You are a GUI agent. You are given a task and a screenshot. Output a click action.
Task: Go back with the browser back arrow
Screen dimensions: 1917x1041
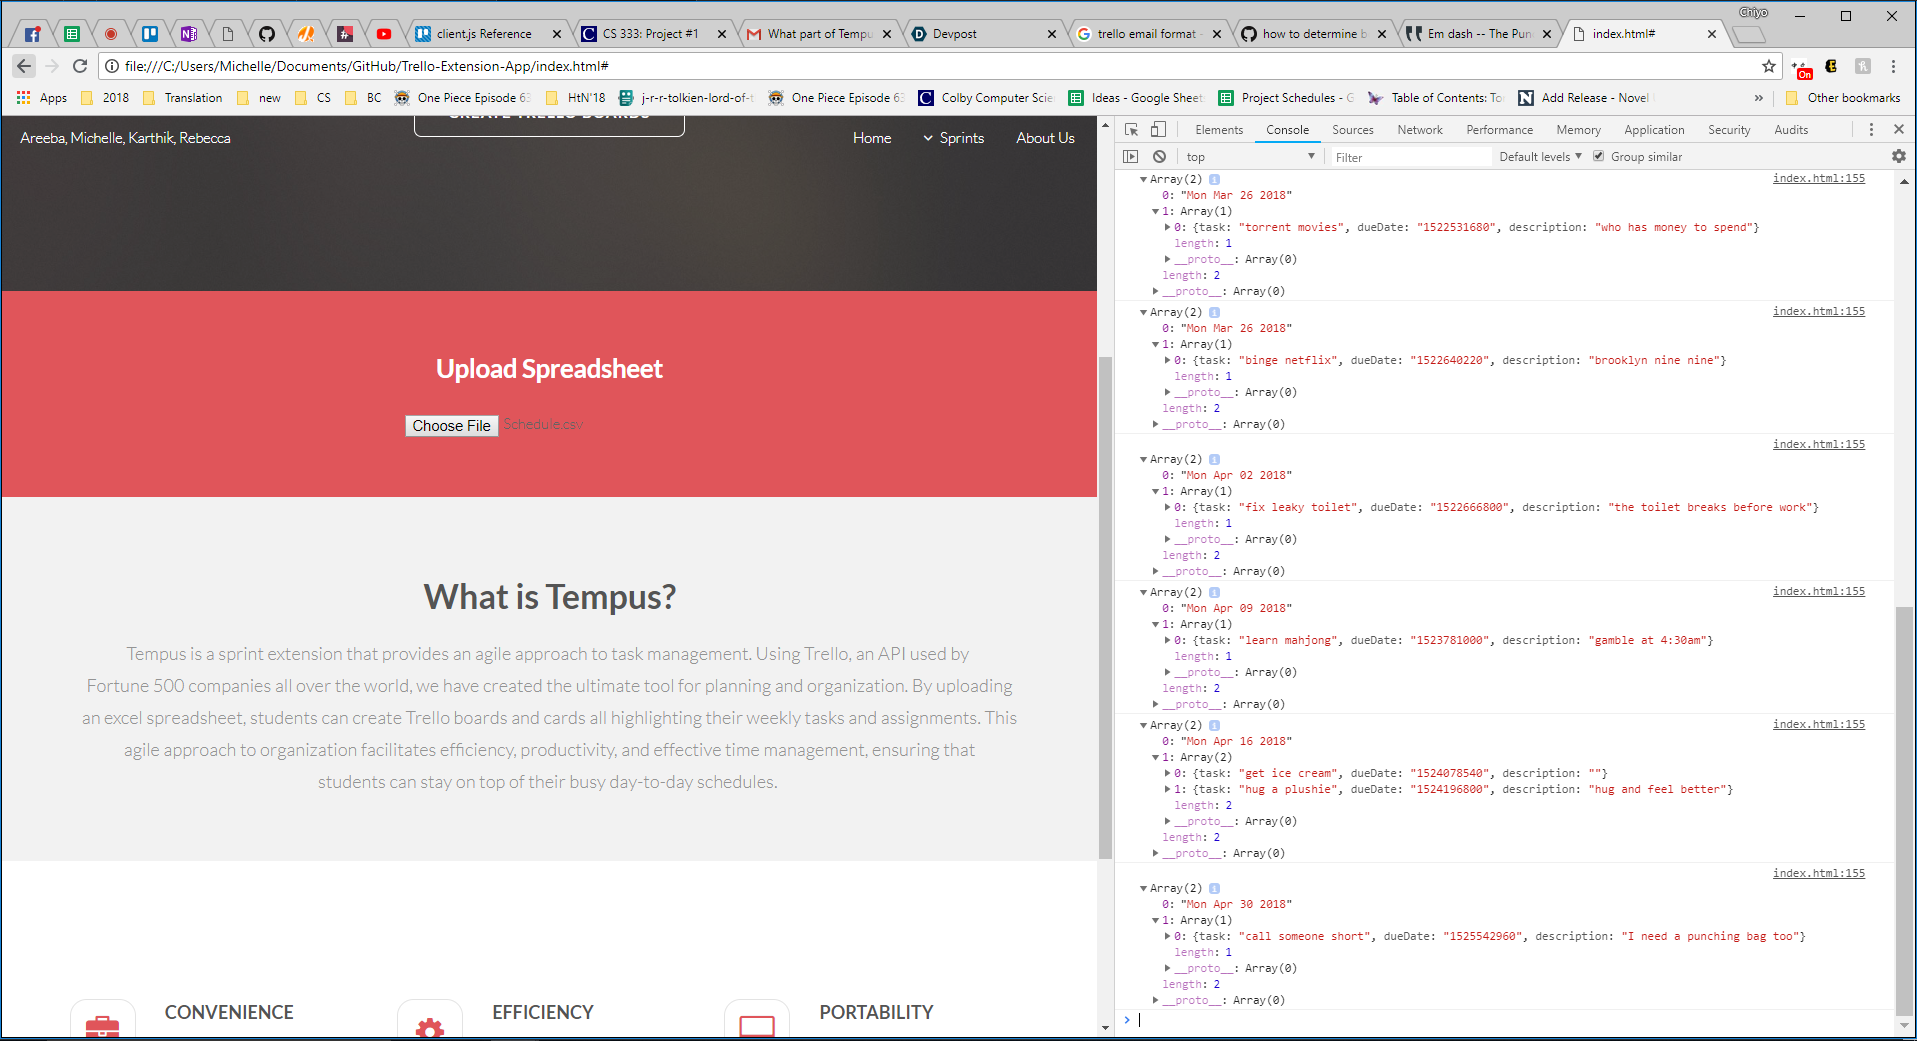click(24, 66)
